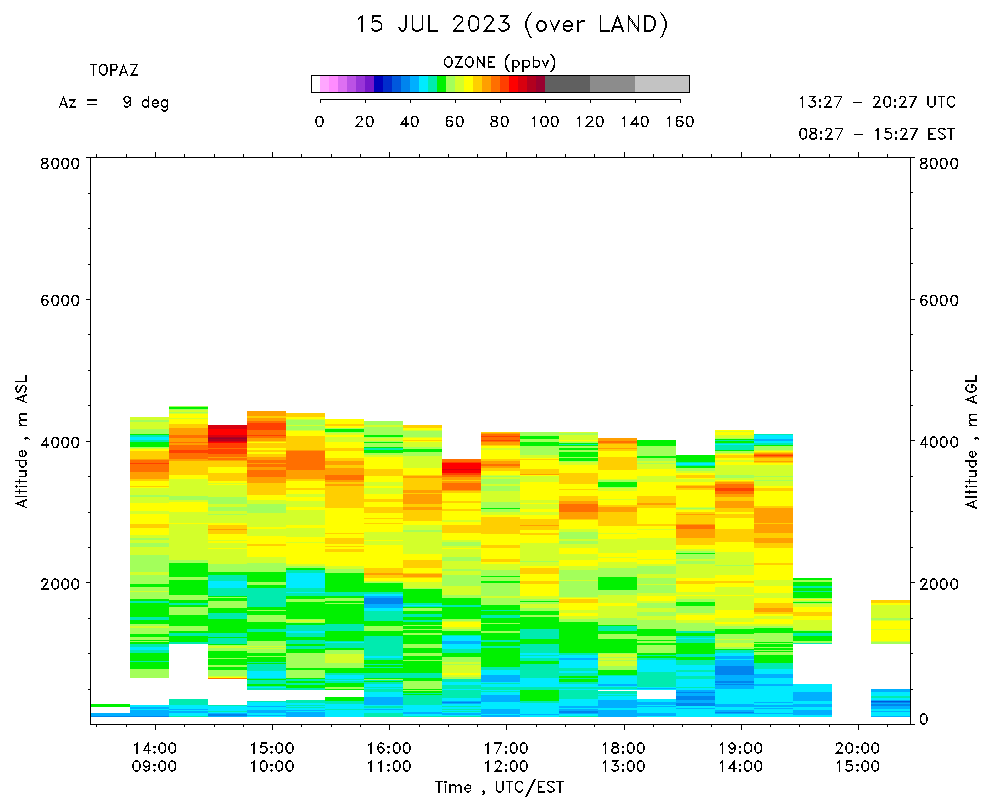Click the "Az = 9 deg" azimuth text
This screenshot has width=1000, height=800.
(114, 103)
